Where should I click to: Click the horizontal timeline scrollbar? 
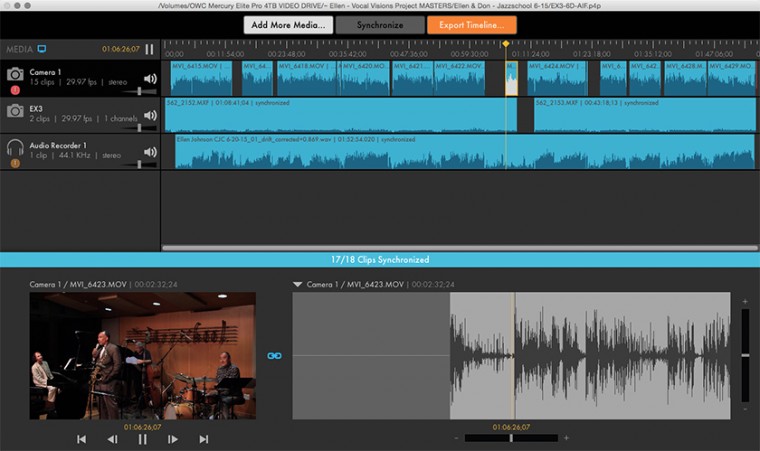[x=459, y=248]
